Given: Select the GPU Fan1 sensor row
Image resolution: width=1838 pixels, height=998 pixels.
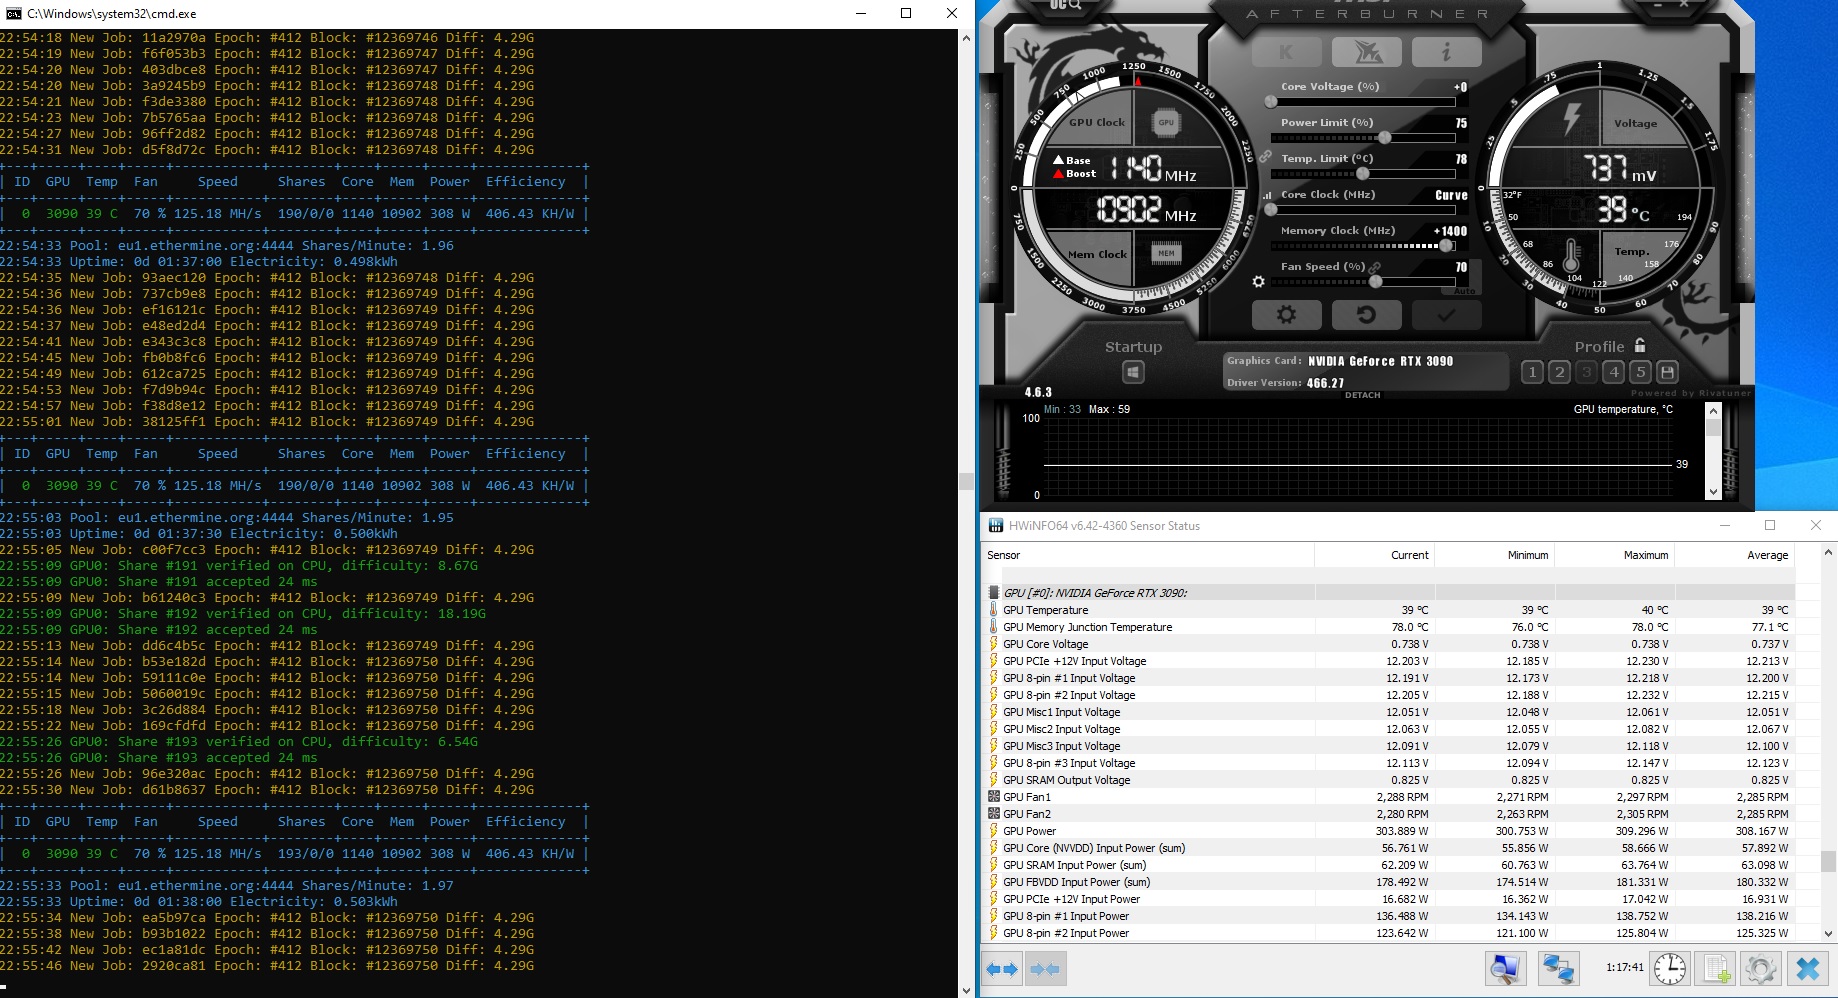Looking at the screenshot, I should 1390,797.
